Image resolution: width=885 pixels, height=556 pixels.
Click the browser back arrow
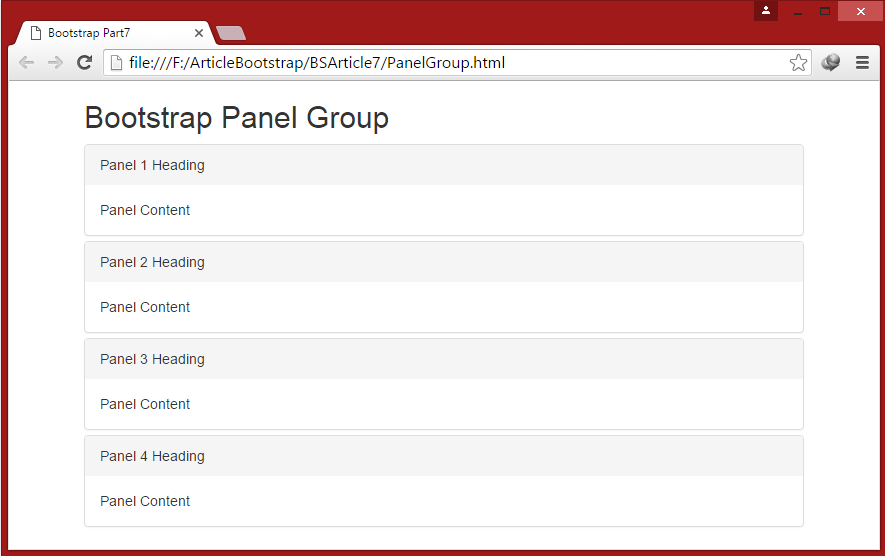(27, 63)
